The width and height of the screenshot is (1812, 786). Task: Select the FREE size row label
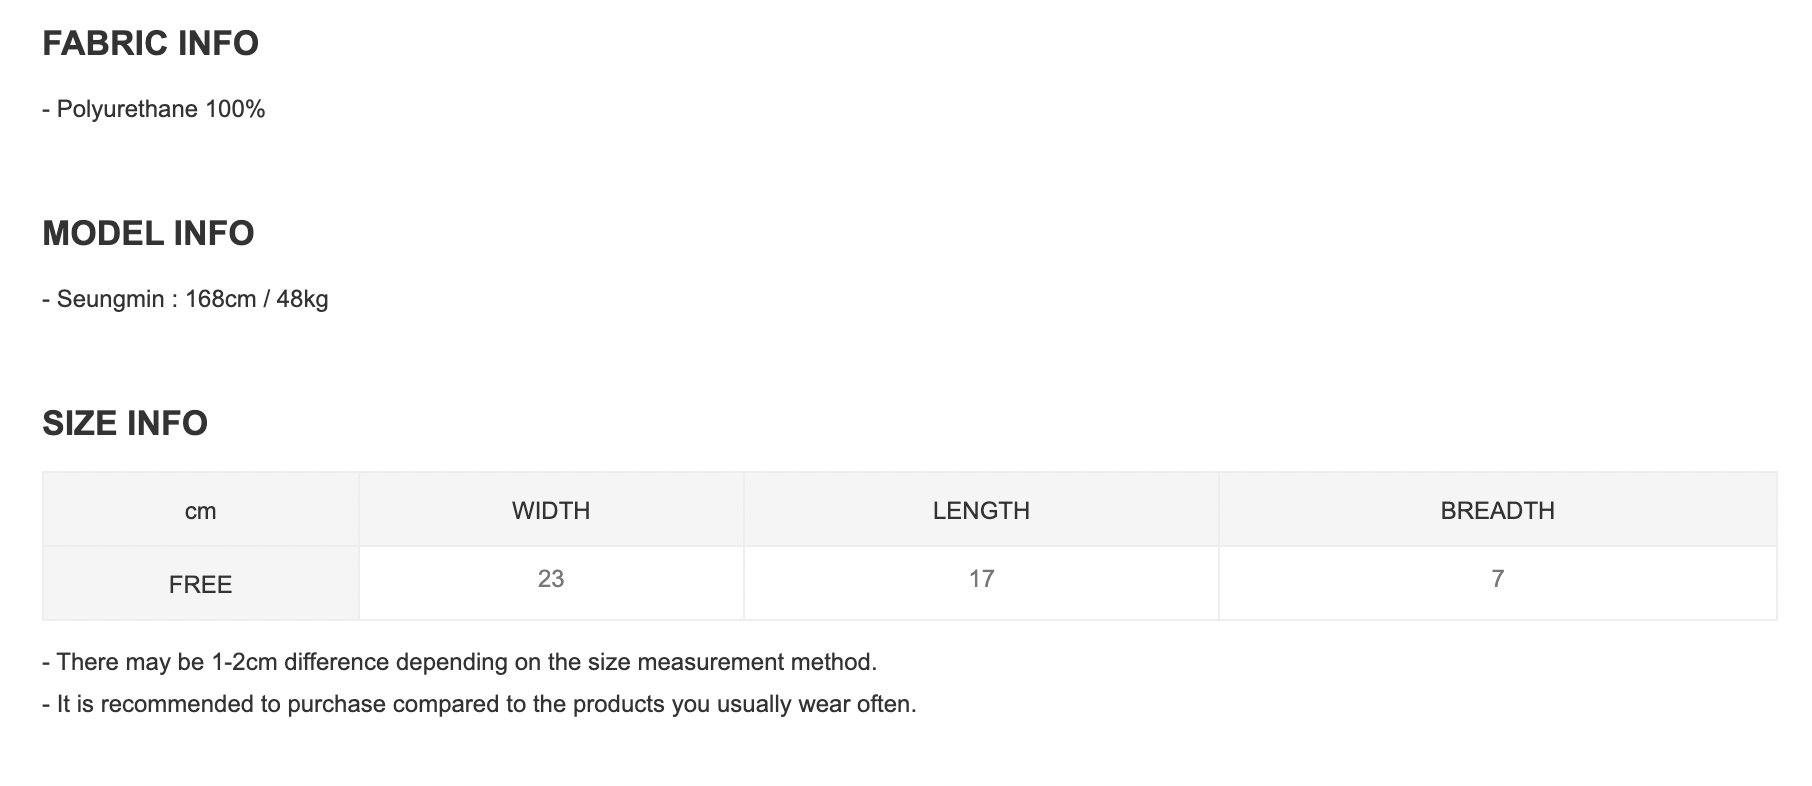click(200, 584)
